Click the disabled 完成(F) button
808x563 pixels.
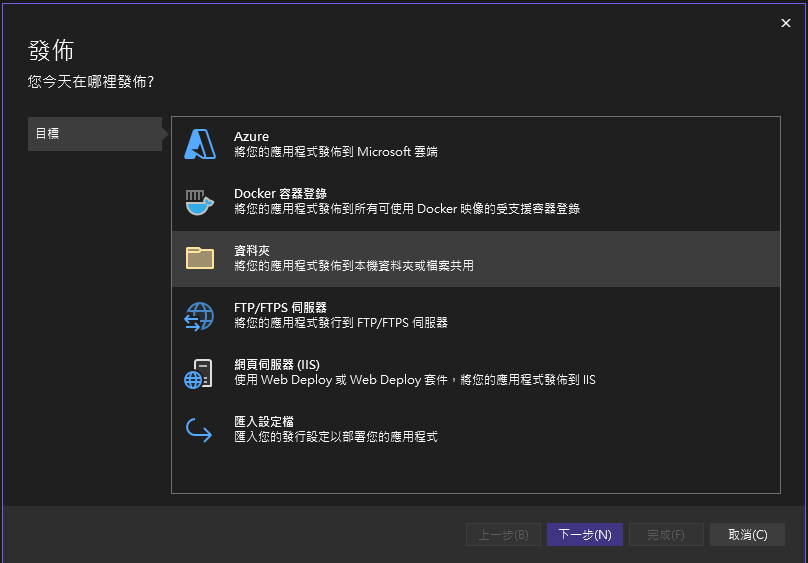tap(666, 535)
